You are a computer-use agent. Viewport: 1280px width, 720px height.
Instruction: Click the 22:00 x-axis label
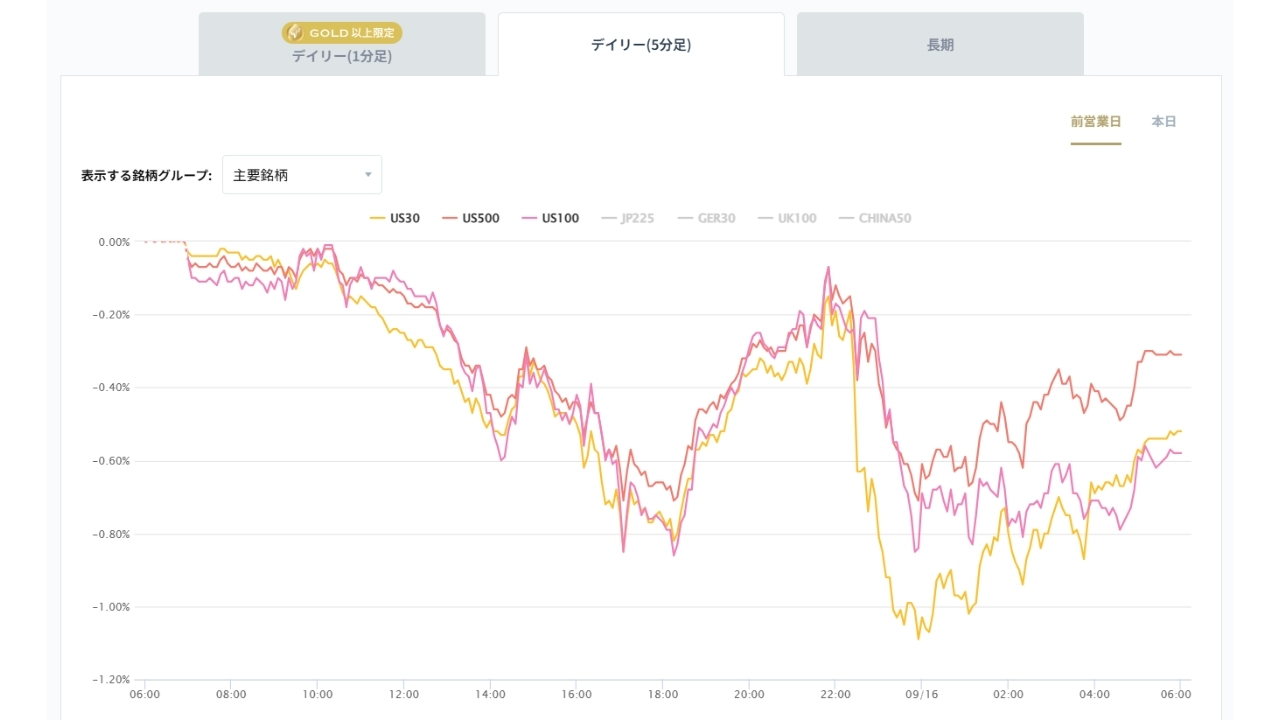tap(835, 694)
